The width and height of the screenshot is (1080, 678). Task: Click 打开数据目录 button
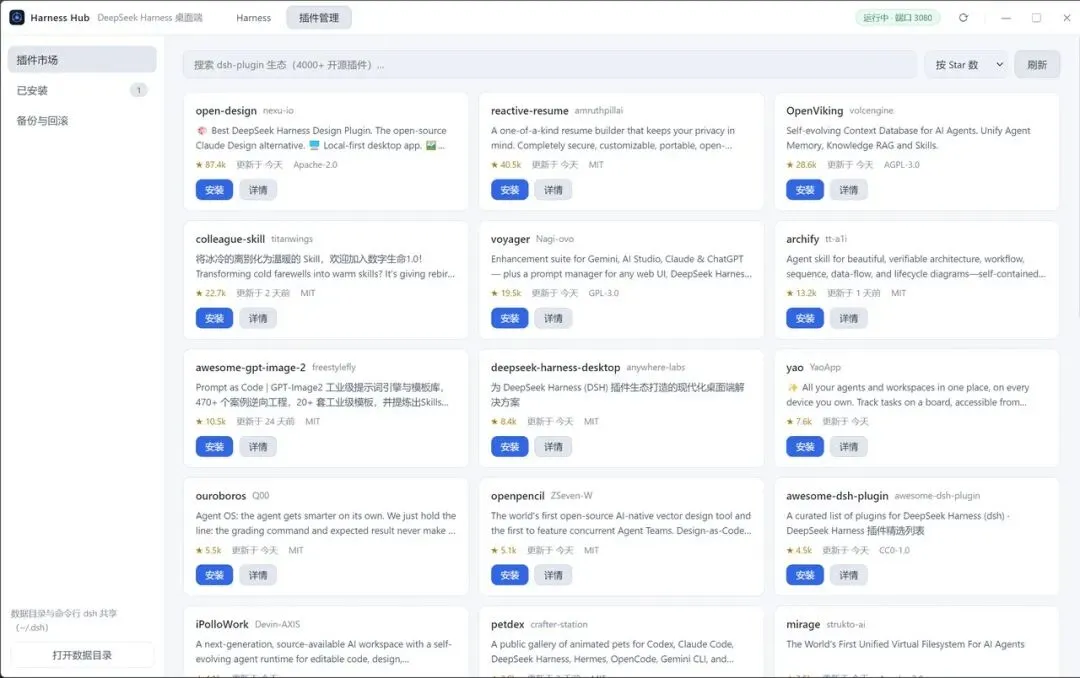(x=82, y=655)
